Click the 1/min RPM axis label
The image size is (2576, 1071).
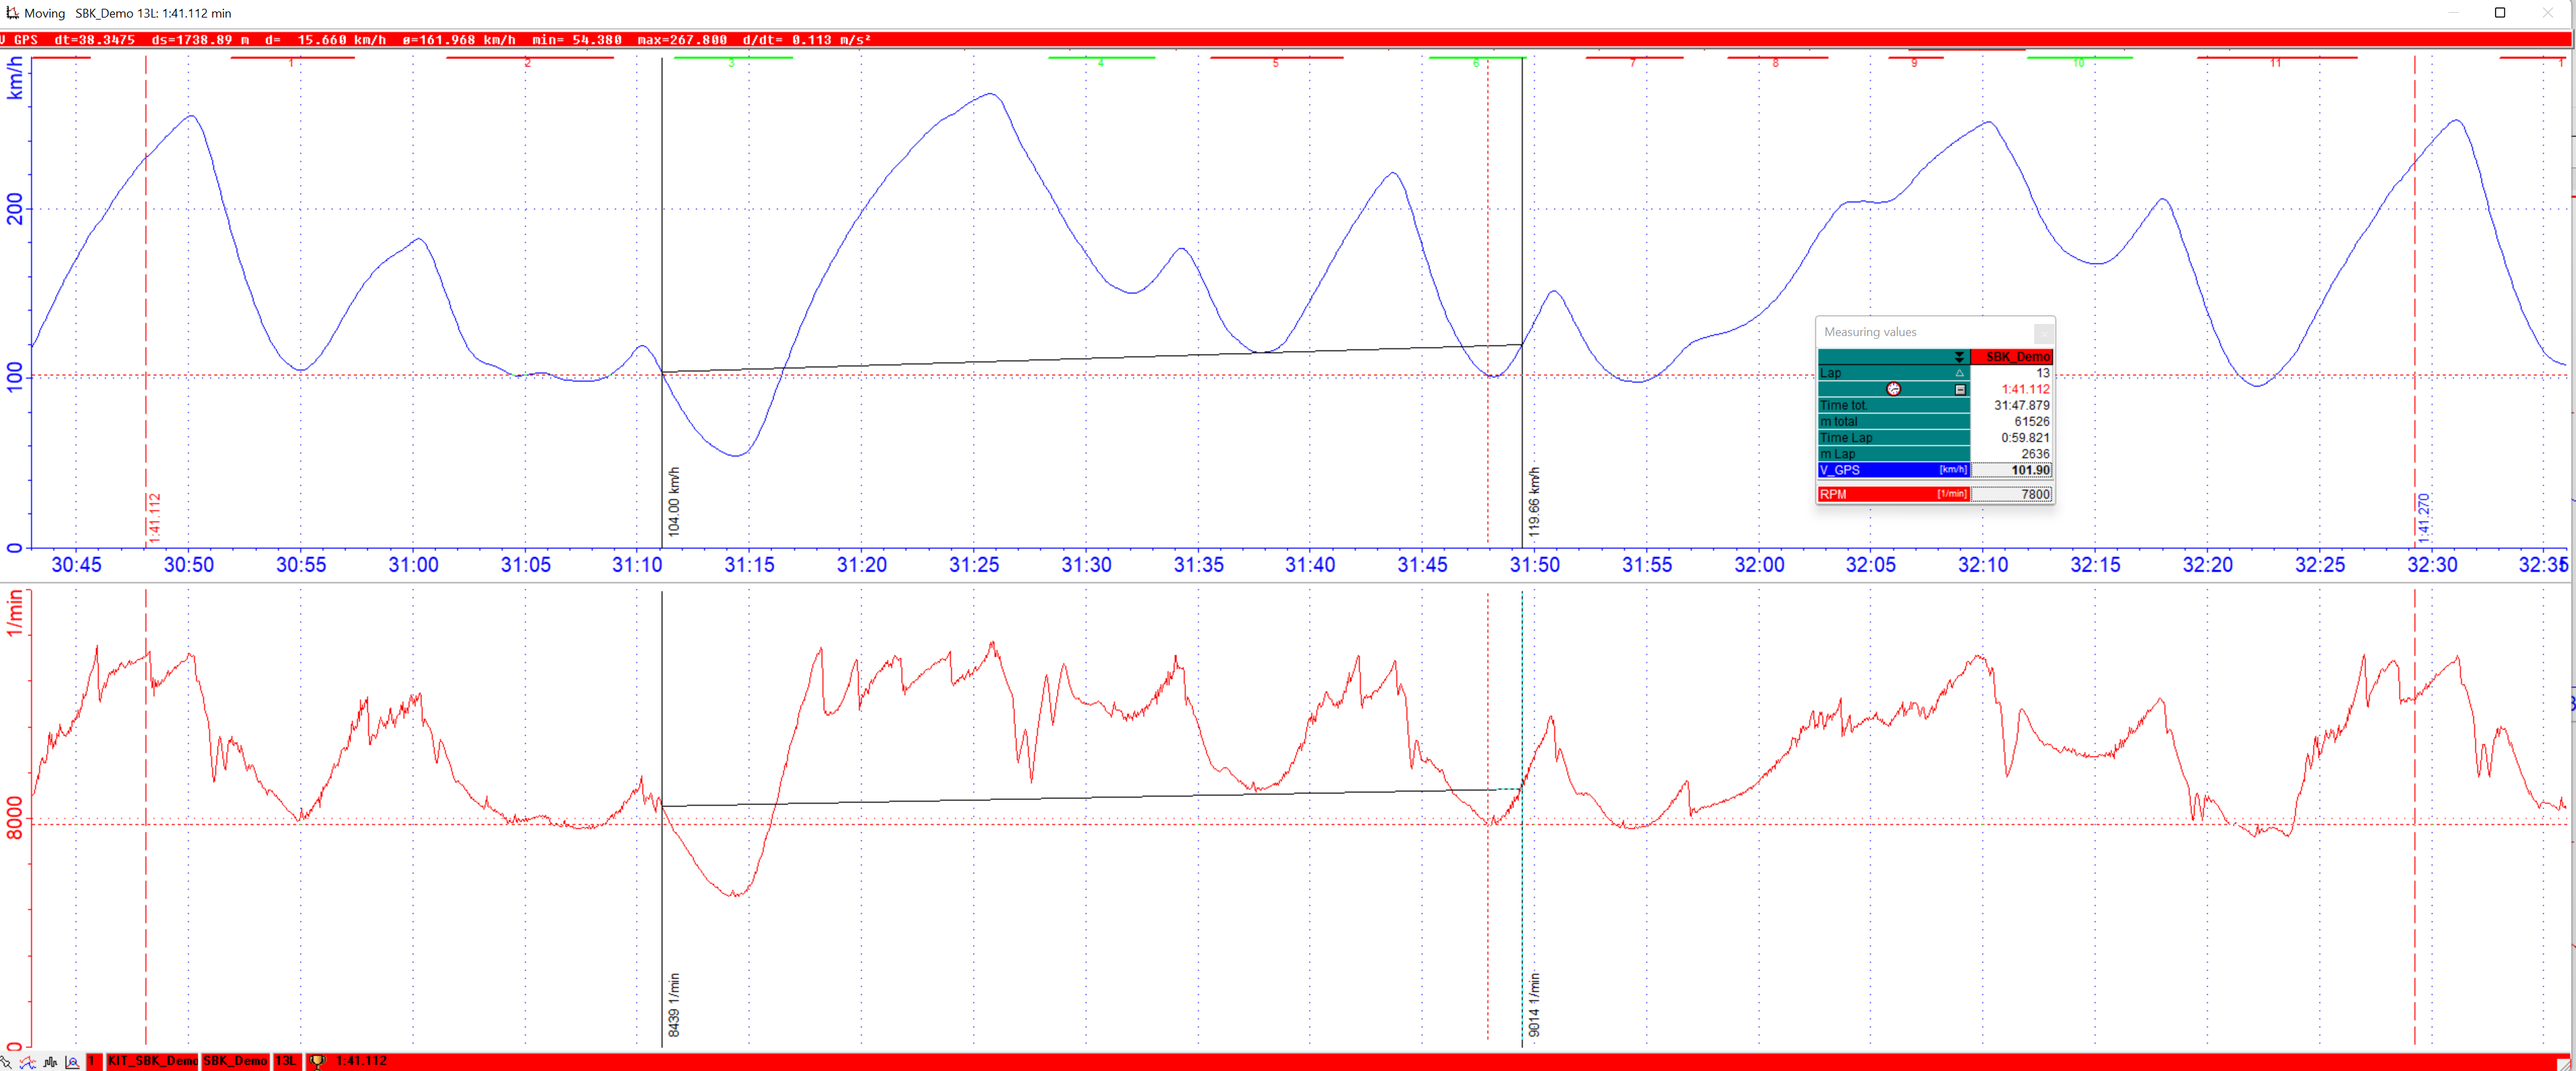pyautogui.click(x=15, y=613)
